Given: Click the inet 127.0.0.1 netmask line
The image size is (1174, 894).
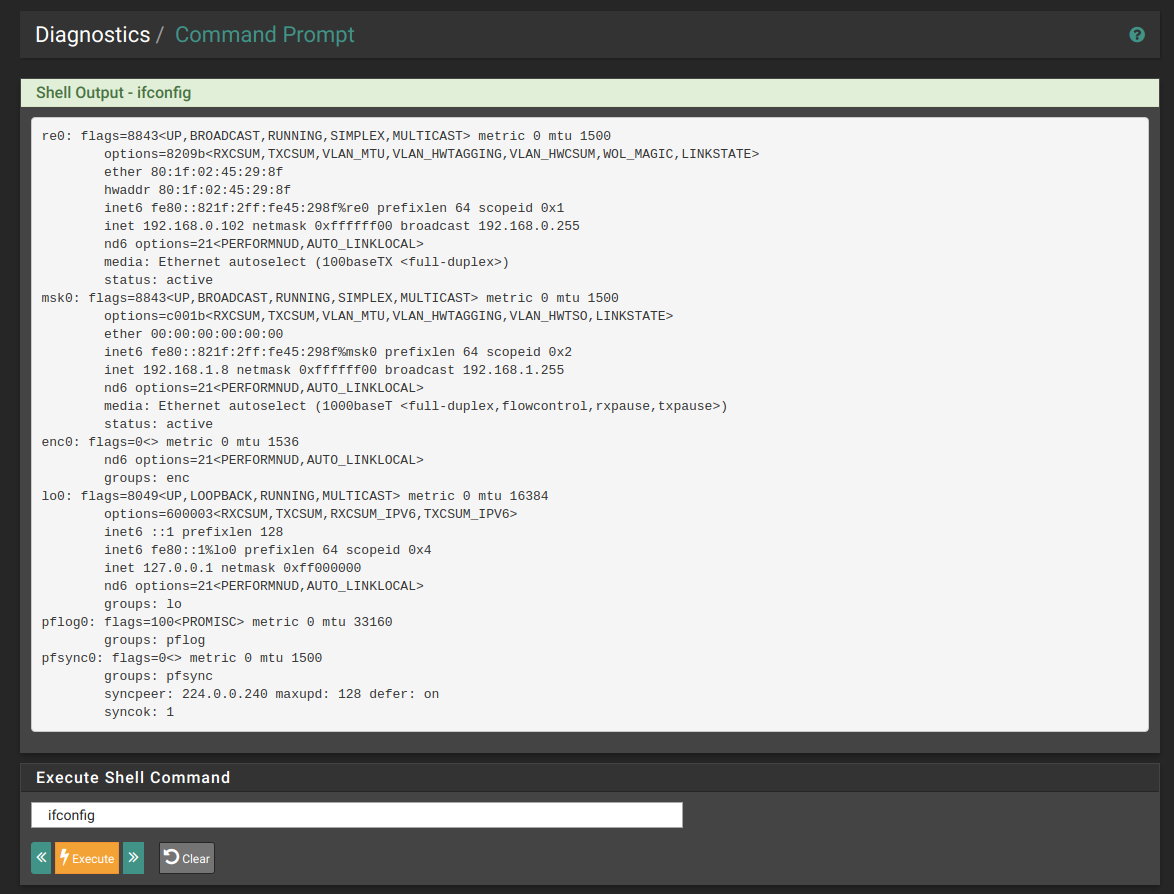Looking at the screenshot, I should coord(232,568).
